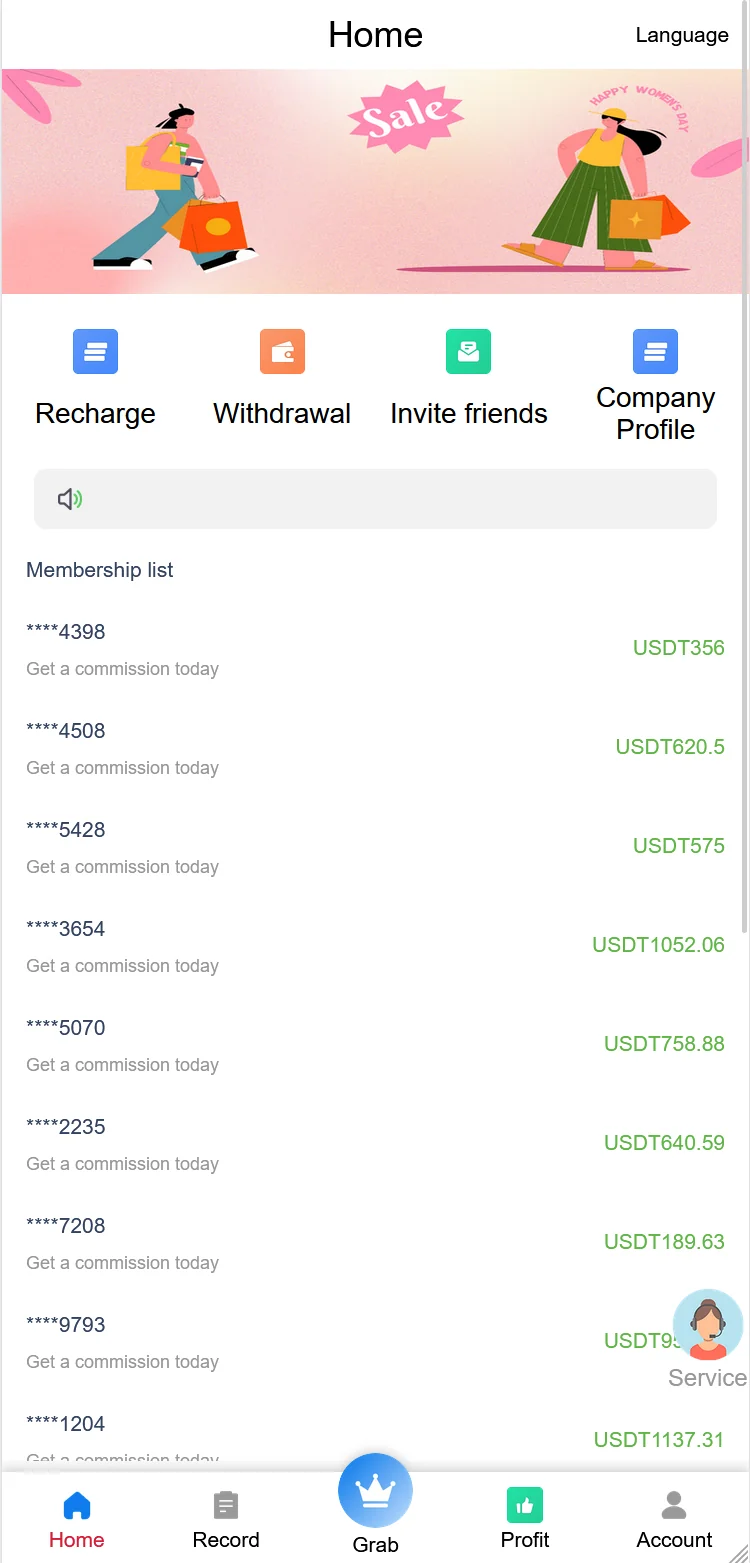This screenshot has height=1563, width=750.
Task: Click the speaker announcement icon
Action: pos(69,499)
